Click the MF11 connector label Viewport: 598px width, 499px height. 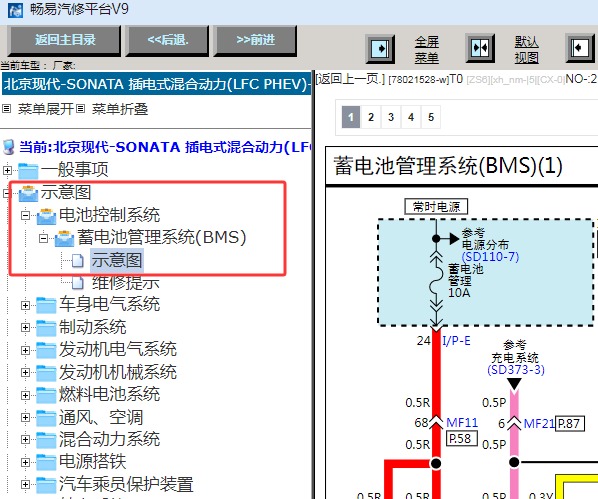click(x=462, y=423)
